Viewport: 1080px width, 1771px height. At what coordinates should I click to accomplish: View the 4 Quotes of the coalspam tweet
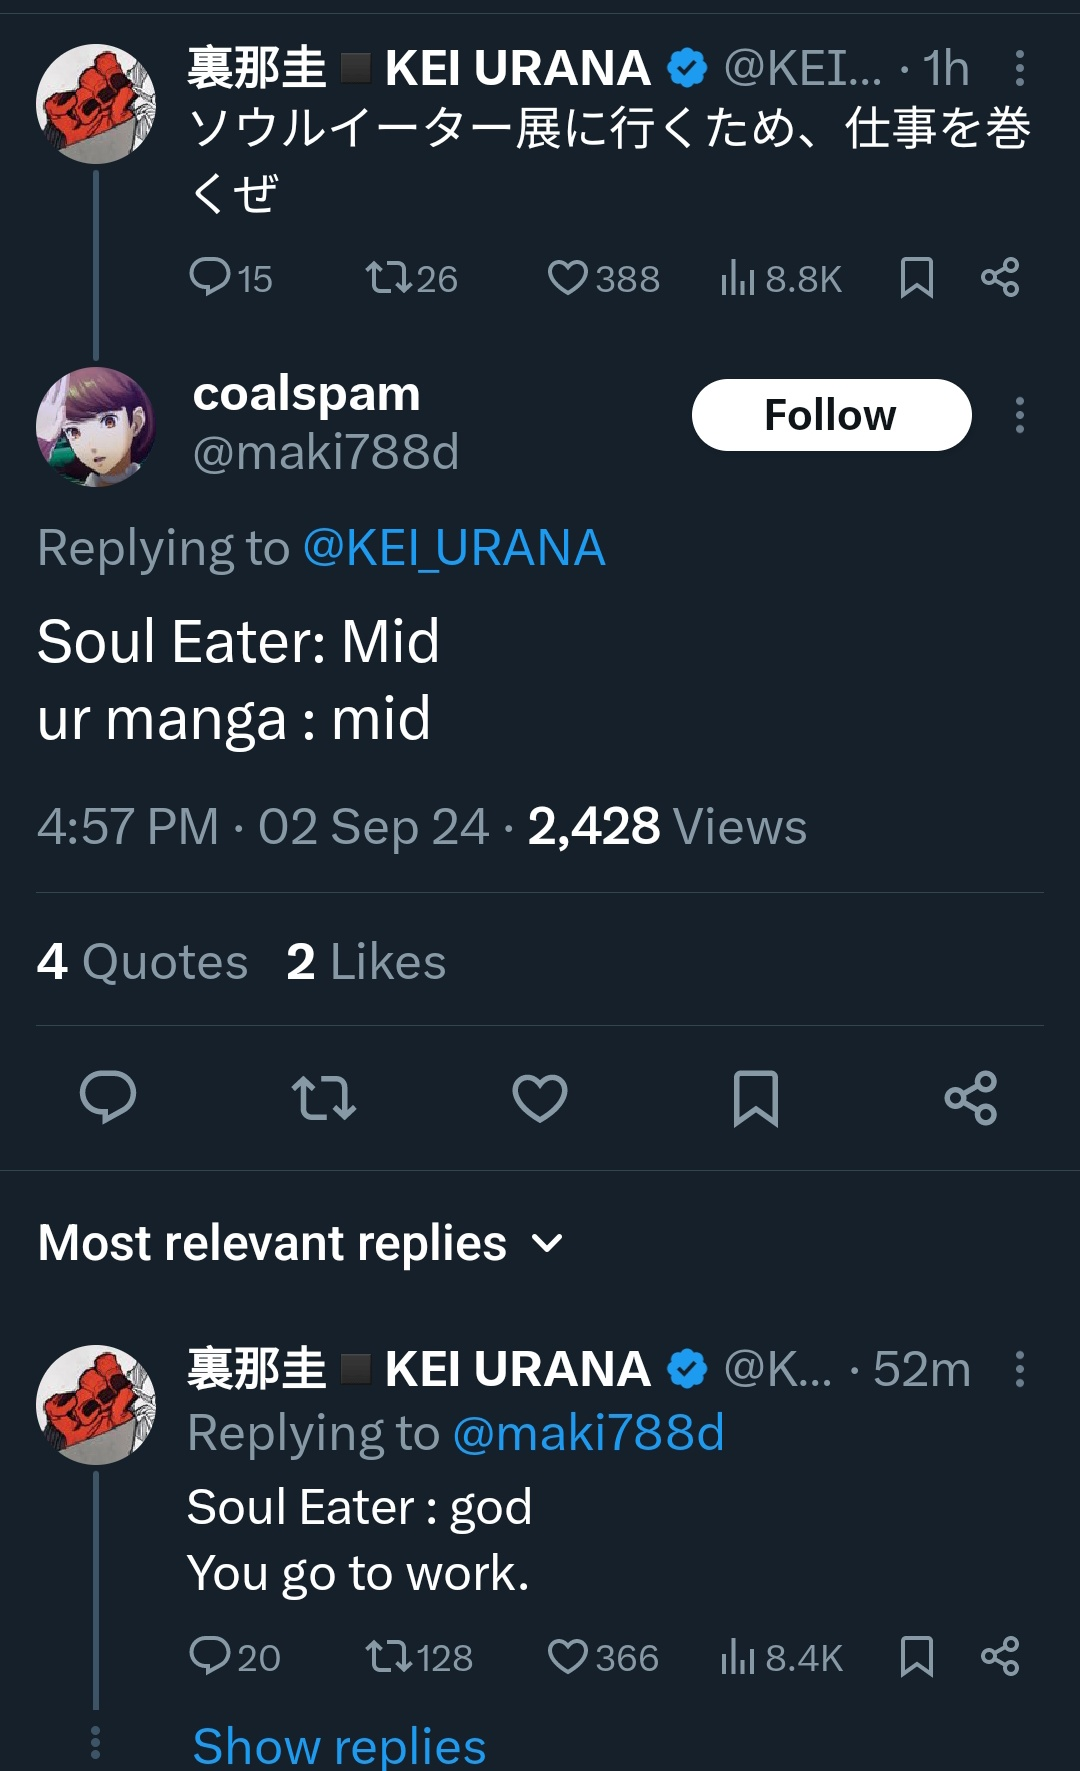pyautogui.click(x=141, y=961)
